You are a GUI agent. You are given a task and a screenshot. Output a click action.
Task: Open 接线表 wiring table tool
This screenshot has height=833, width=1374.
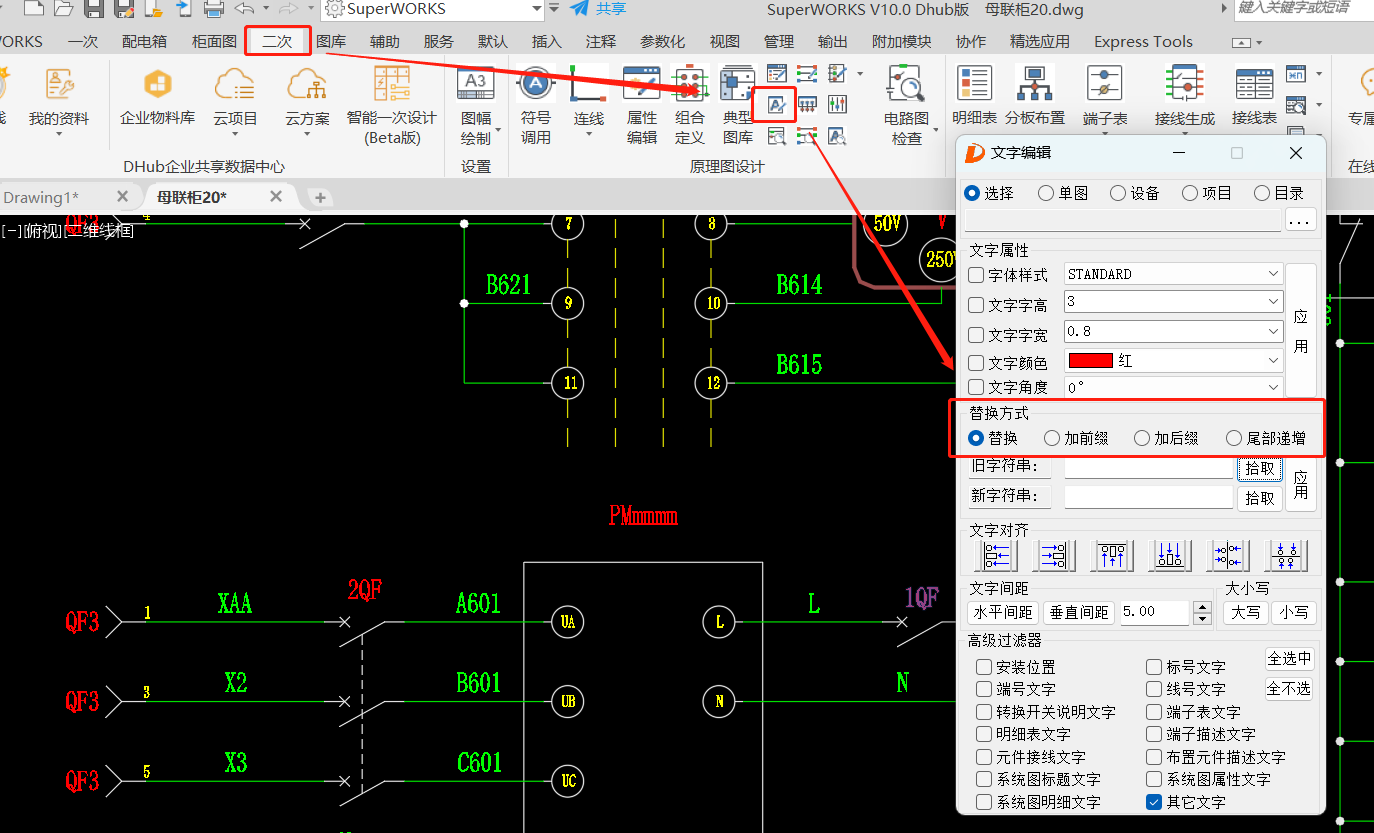[1254, 97]
